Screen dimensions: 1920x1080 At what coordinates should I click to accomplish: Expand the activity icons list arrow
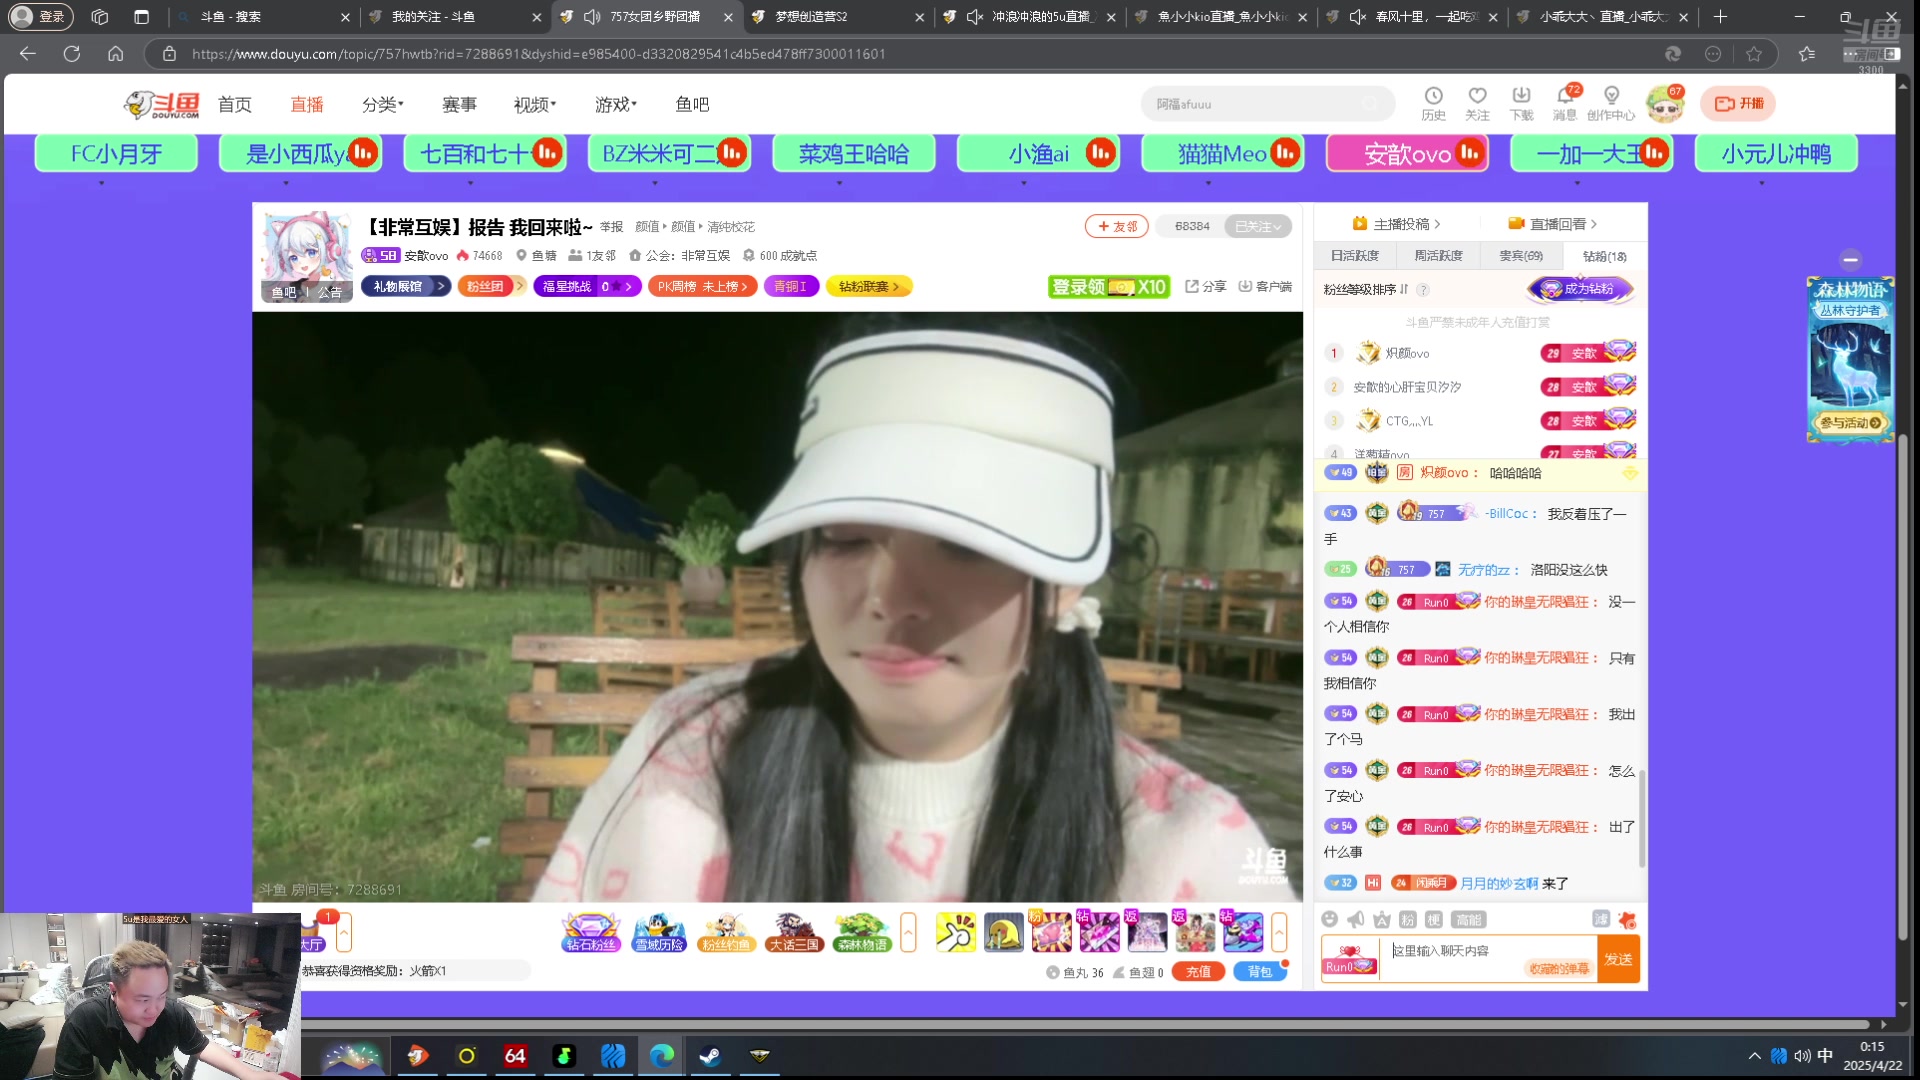(x=908, y=933)
